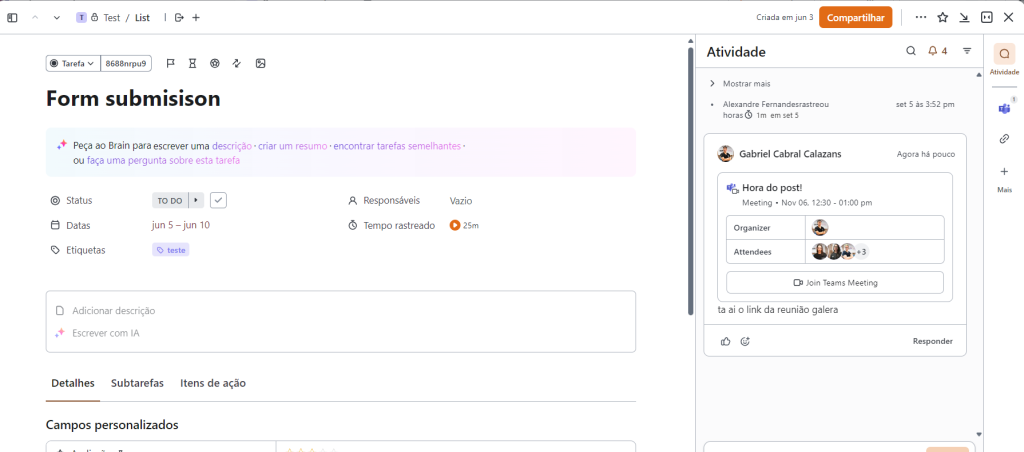
Task: Switch to the Itens de ação tab
Action: pyautogui.click(x=213, y=383)
